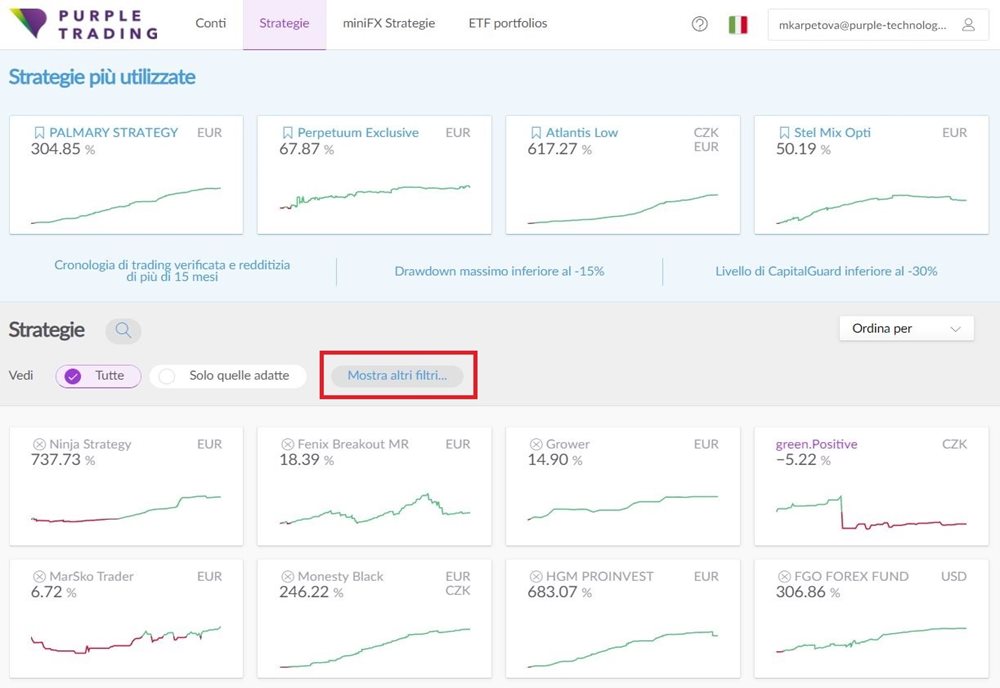The width and height of the screenshot is (1000, 688).
Task: Click the PALMARY STRATEGY performance chart
Action: point(126,205)
